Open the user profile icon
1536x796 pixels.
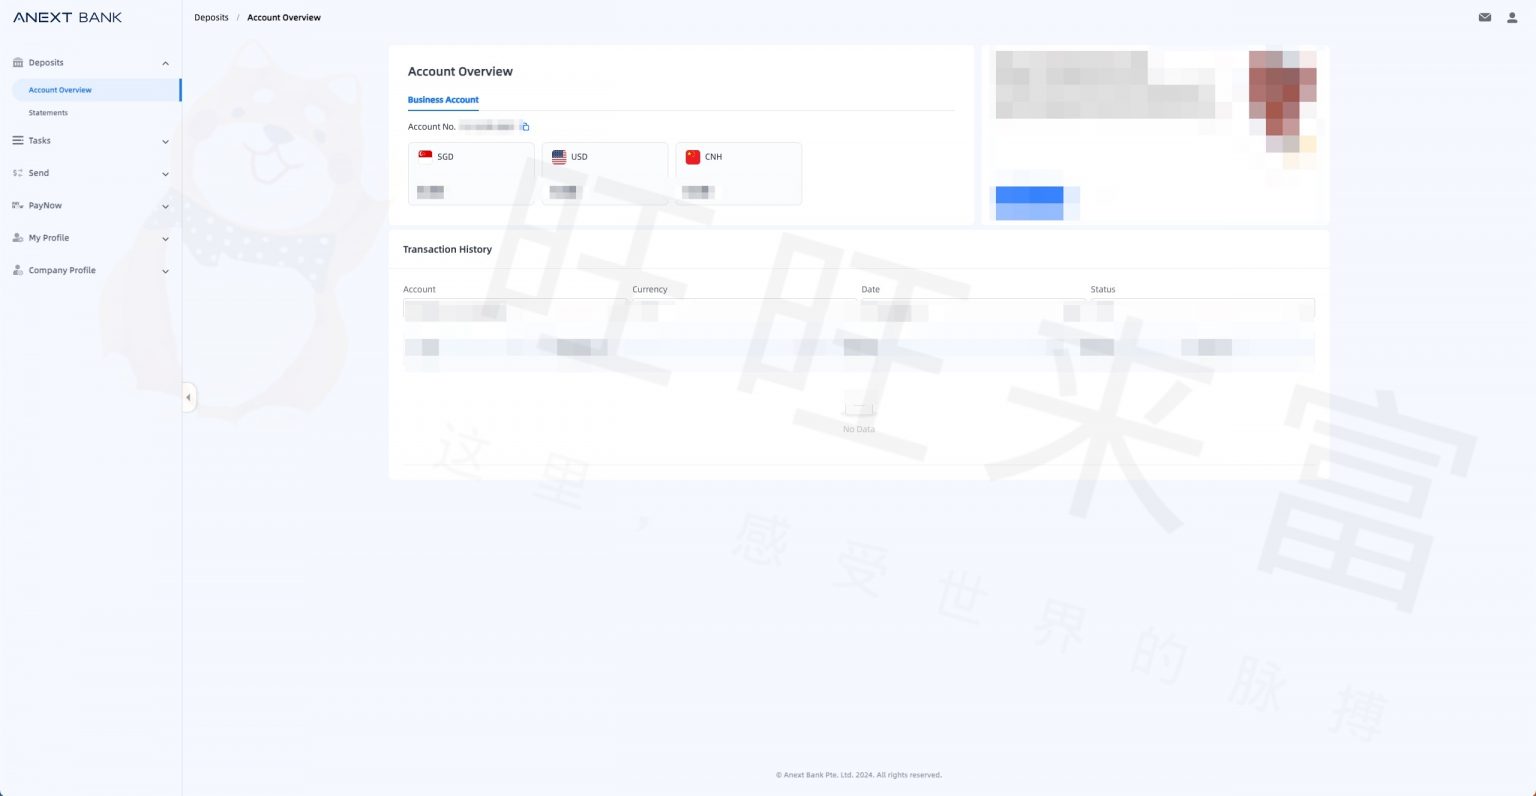point(1512,17)
